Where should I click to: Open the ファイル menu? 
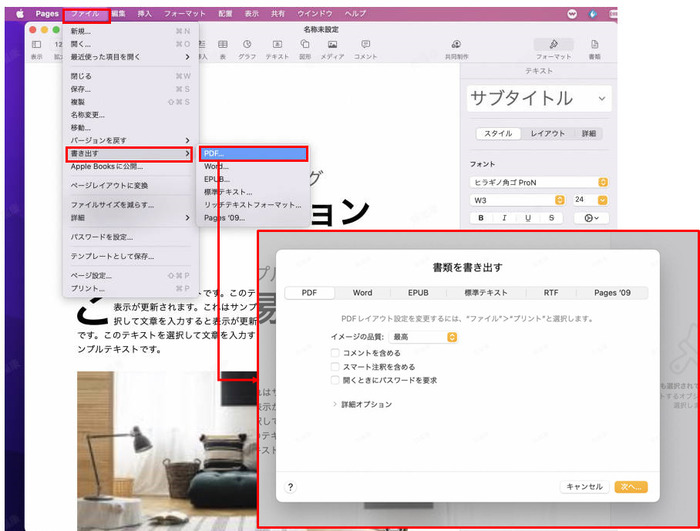click(x=86, y=14)
